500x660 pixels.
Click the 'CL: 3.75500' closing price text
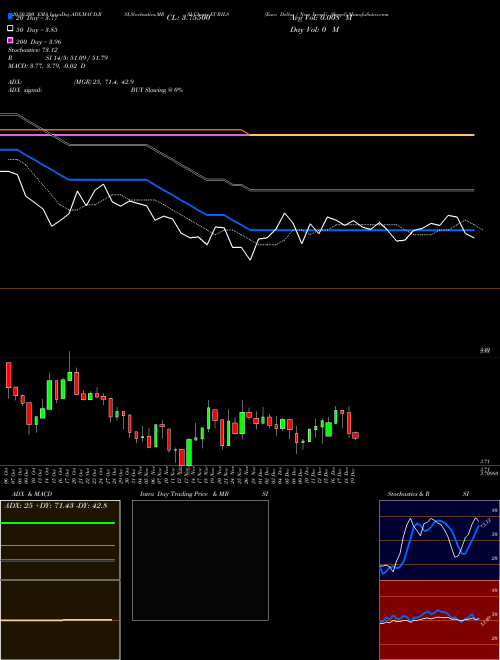point(189,18)
